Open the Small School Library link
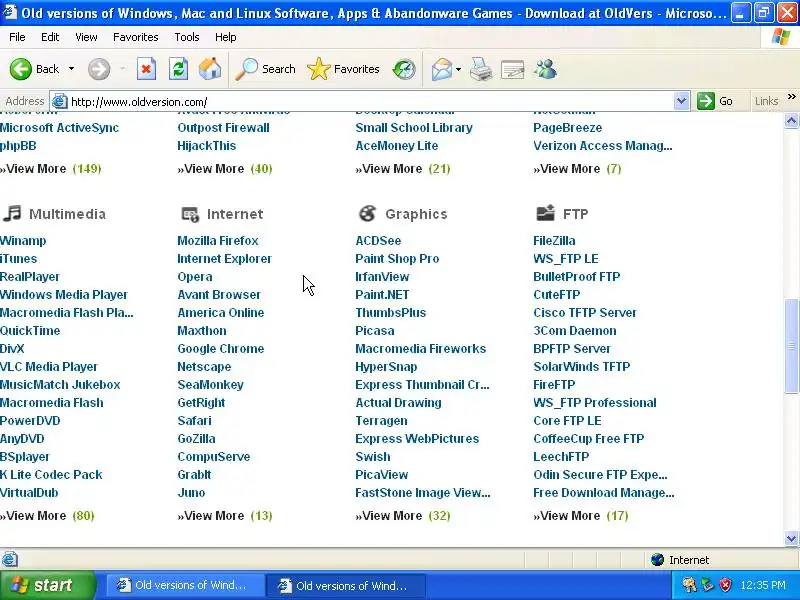 click(x=414, y=128)
